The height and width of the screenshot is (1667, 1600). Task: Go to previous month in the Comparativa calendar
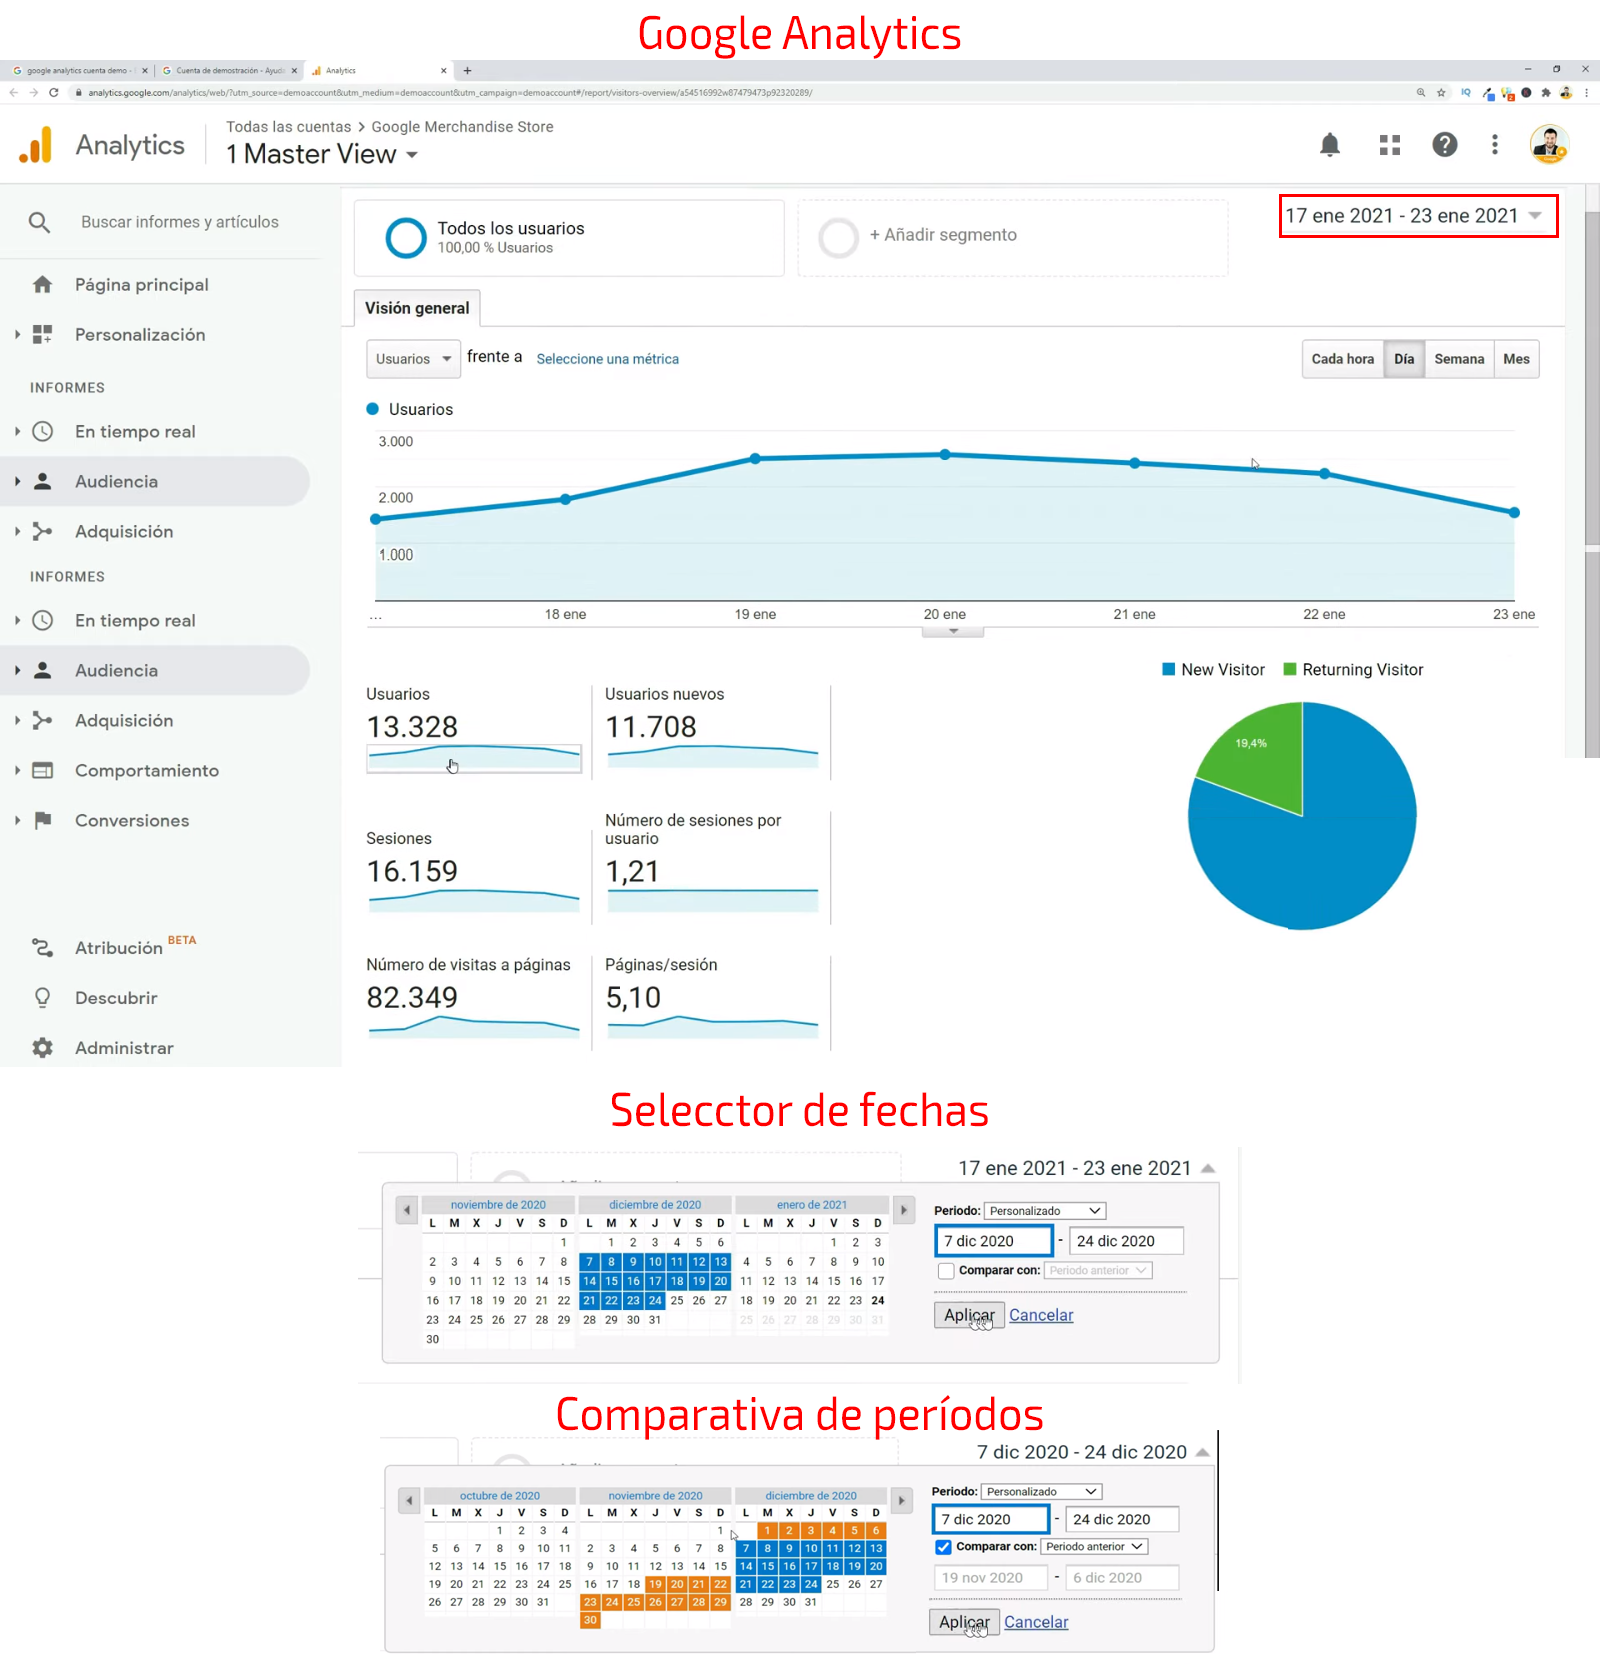pos(408,1501)
